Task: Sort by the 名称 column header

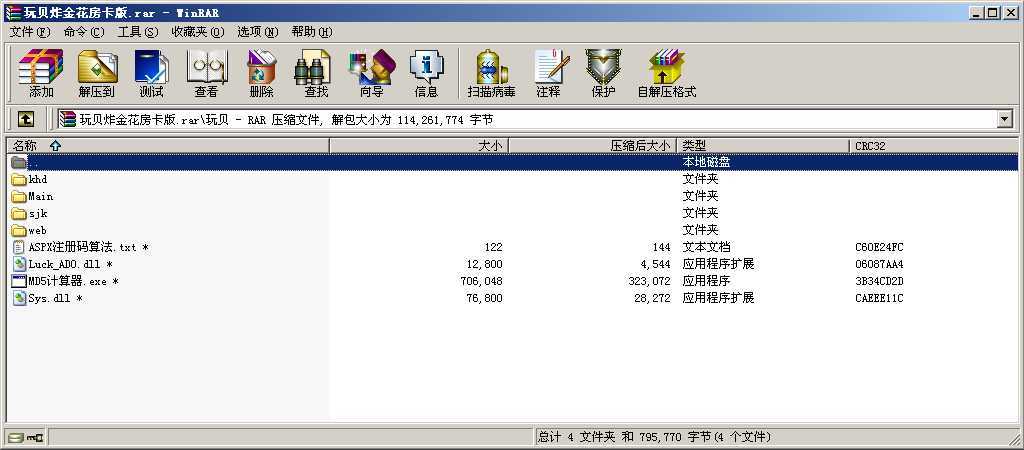Action: pyautogui.click(x=168, y=146)
